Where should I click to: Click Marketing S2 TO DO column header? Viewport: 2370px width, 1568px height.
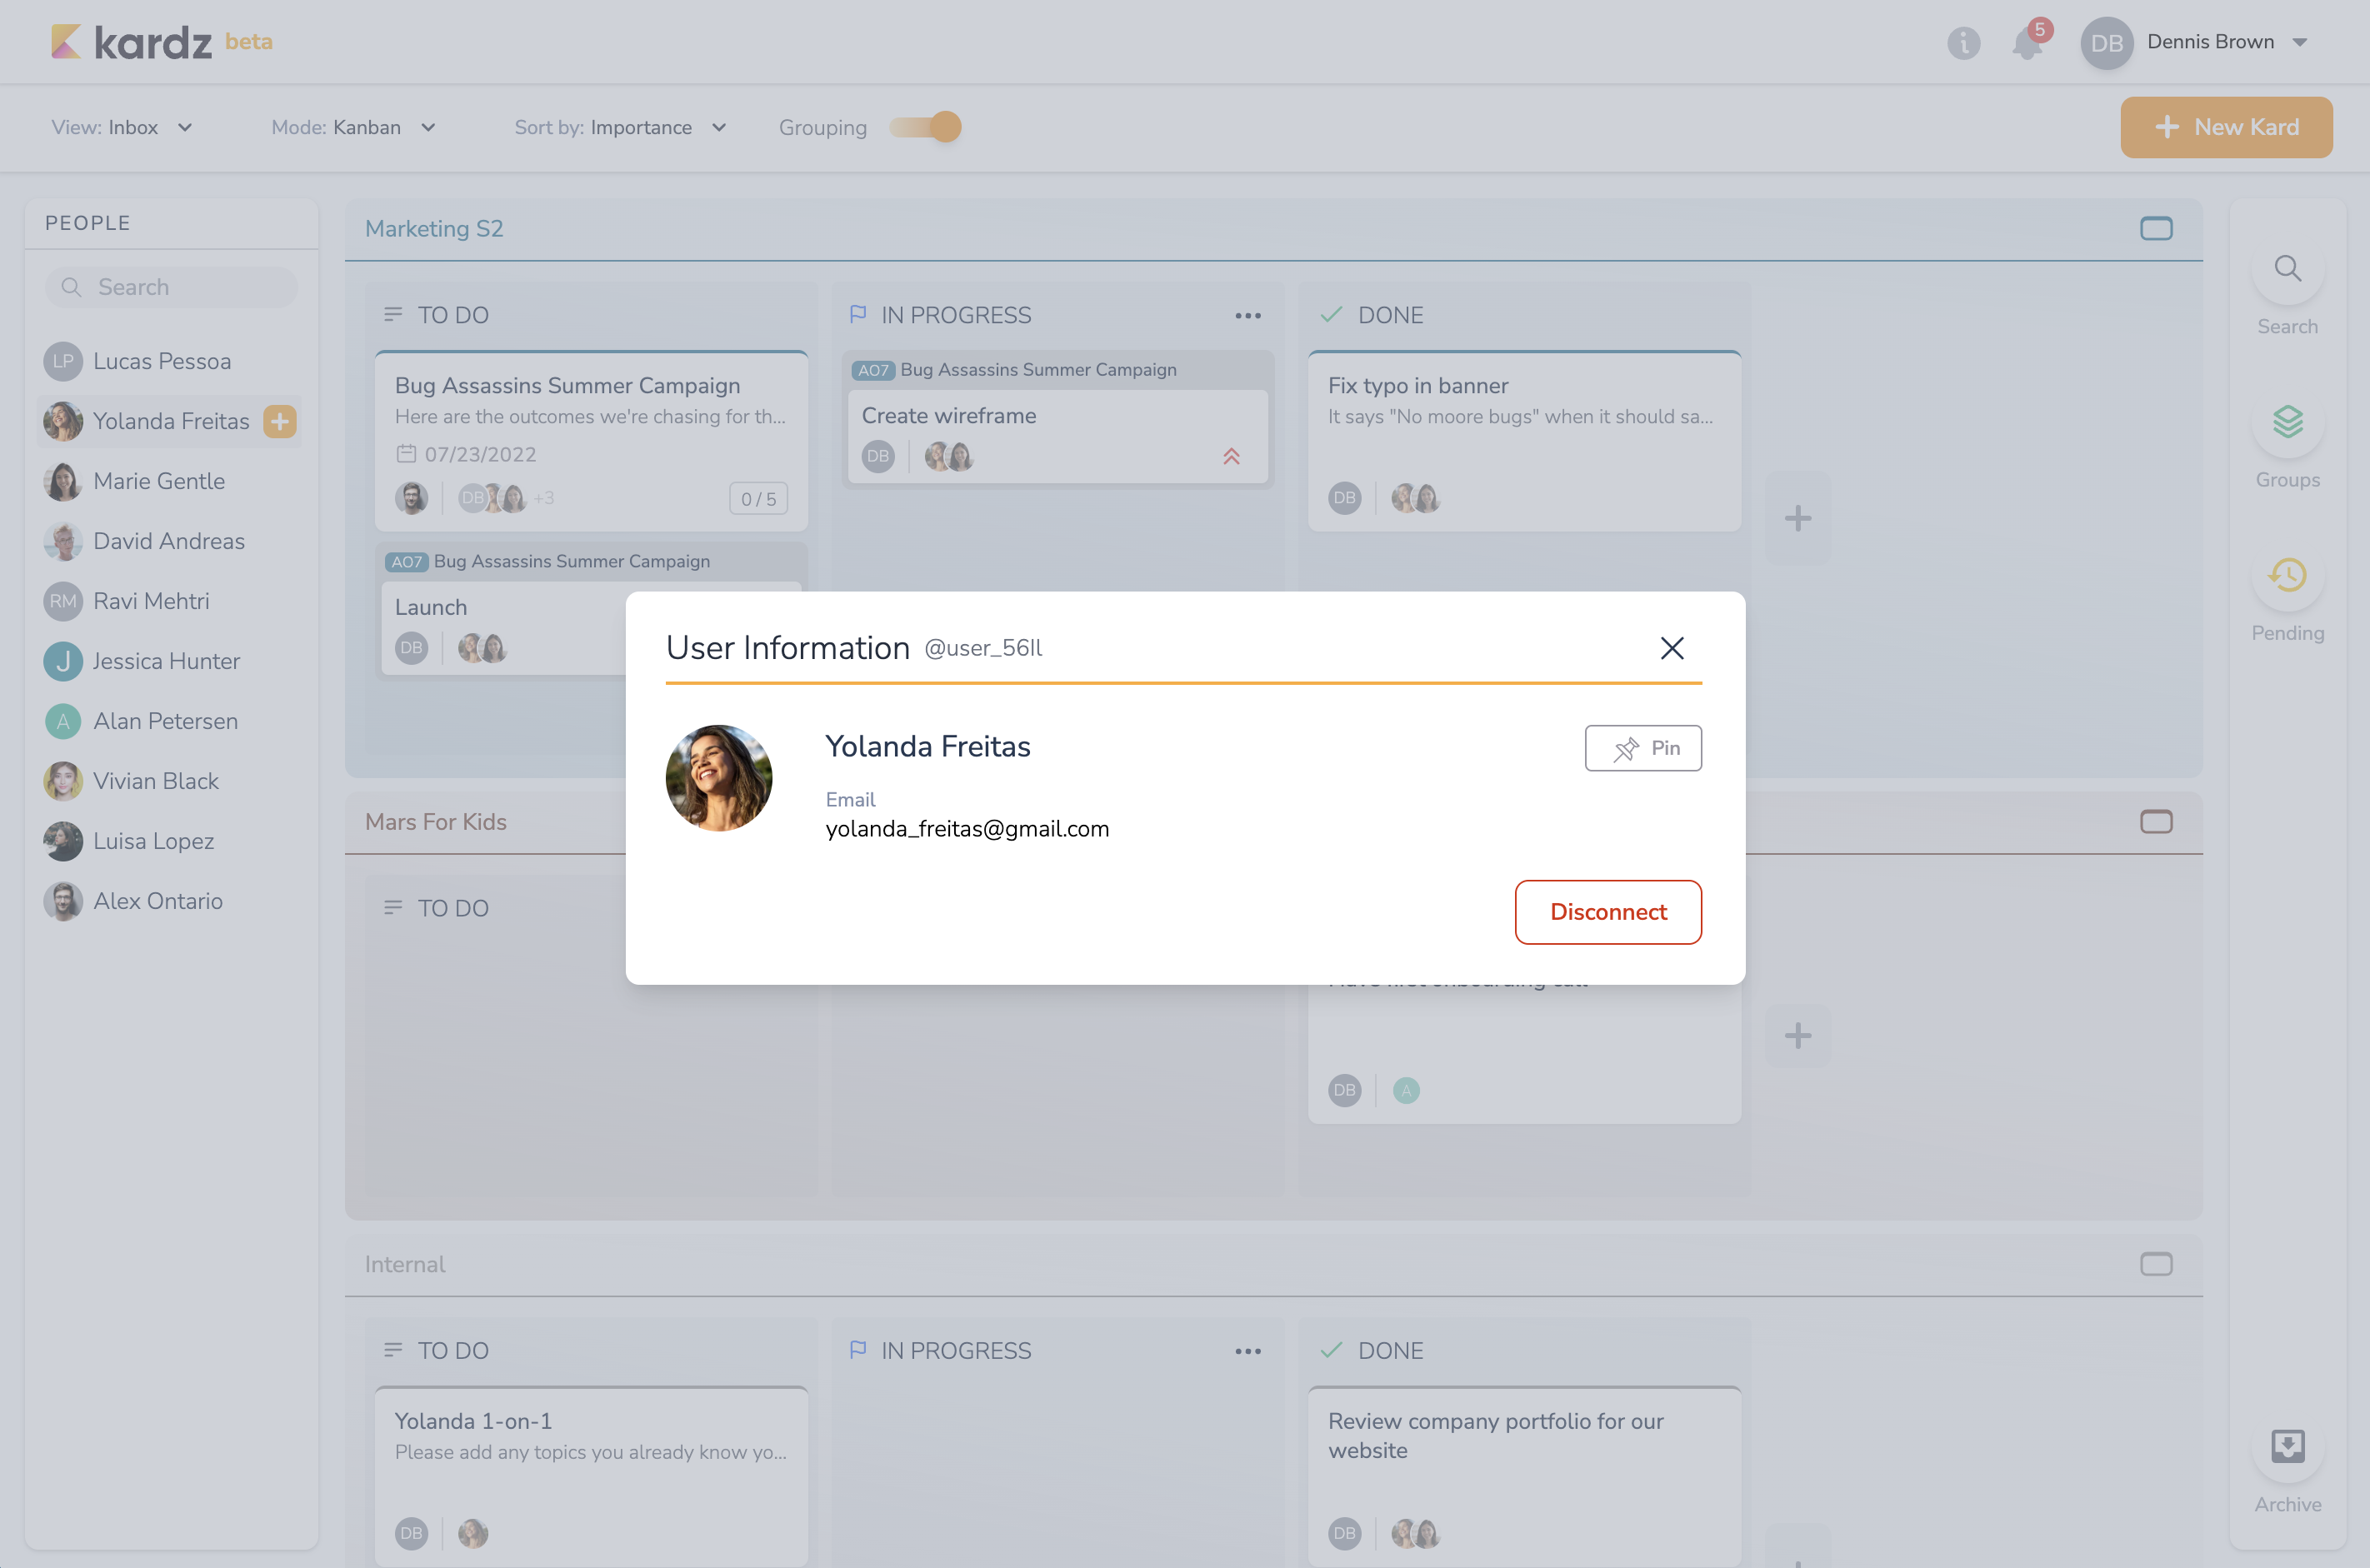[x=437, y=316]
